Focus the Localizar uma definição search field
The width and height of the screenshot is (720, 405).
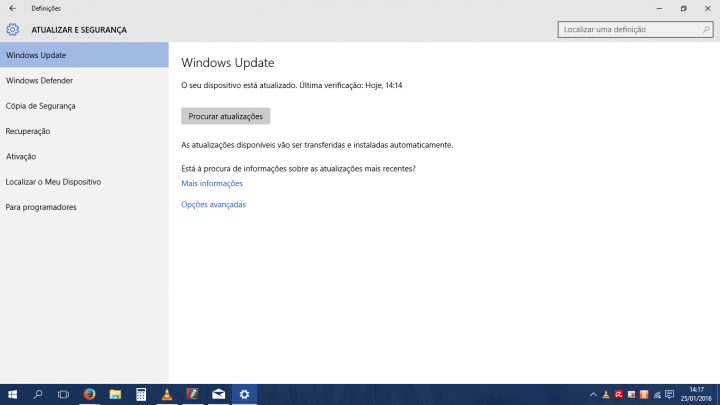[x=635, y=29]
